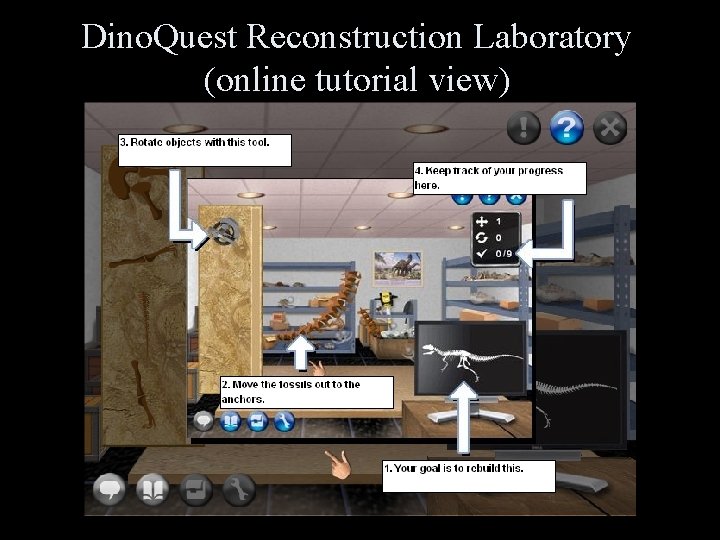This screenshot has width=720, height=540.
Task: Select the rotate tool on the rock slab
Action: tap(224, 231)
